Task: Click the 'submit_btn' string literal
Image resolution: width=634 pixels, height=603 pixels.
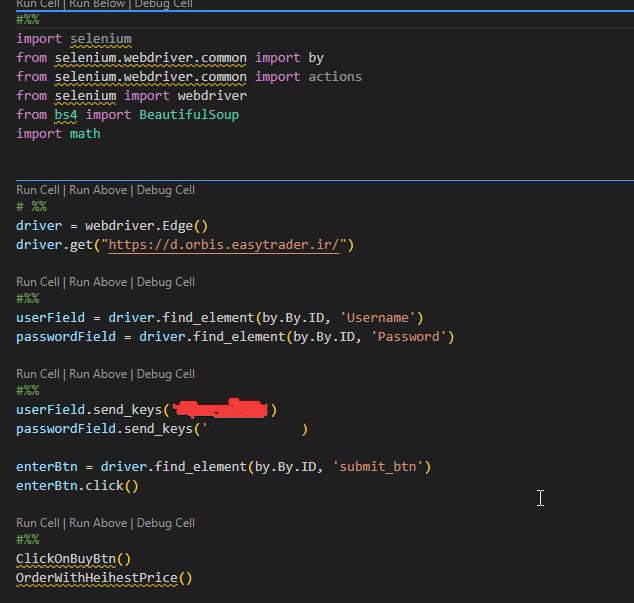Action: (x=378, y=467)
